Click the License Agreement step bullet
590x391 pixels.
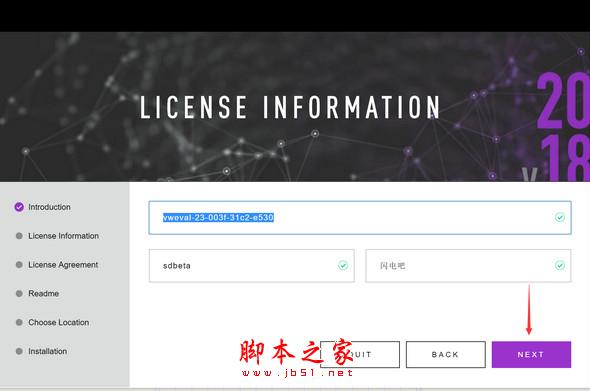[x=19, y=265]
